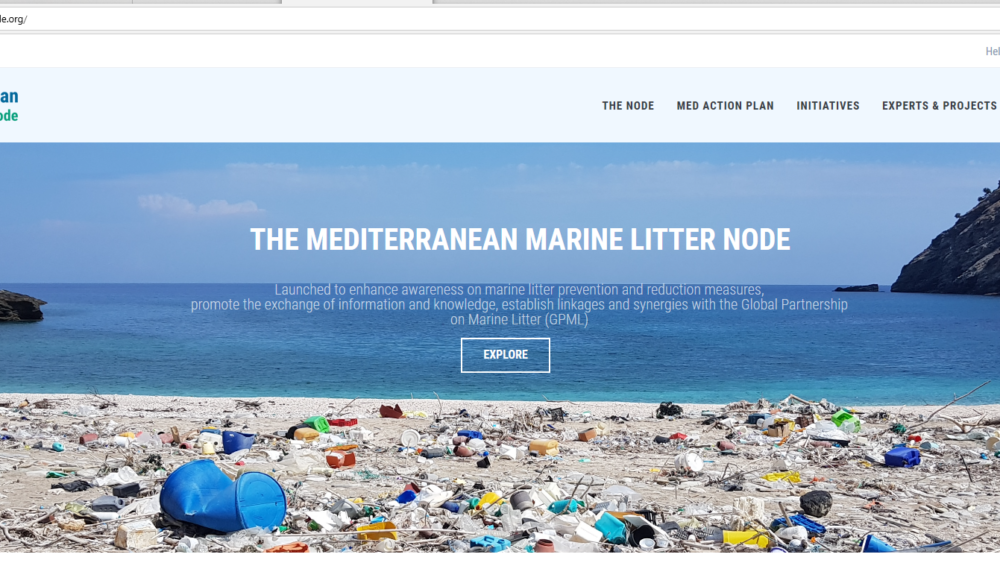This screenshot has height=563, width=1000.
Task: Click the white cloud in the sky
Action: point(199,205)
